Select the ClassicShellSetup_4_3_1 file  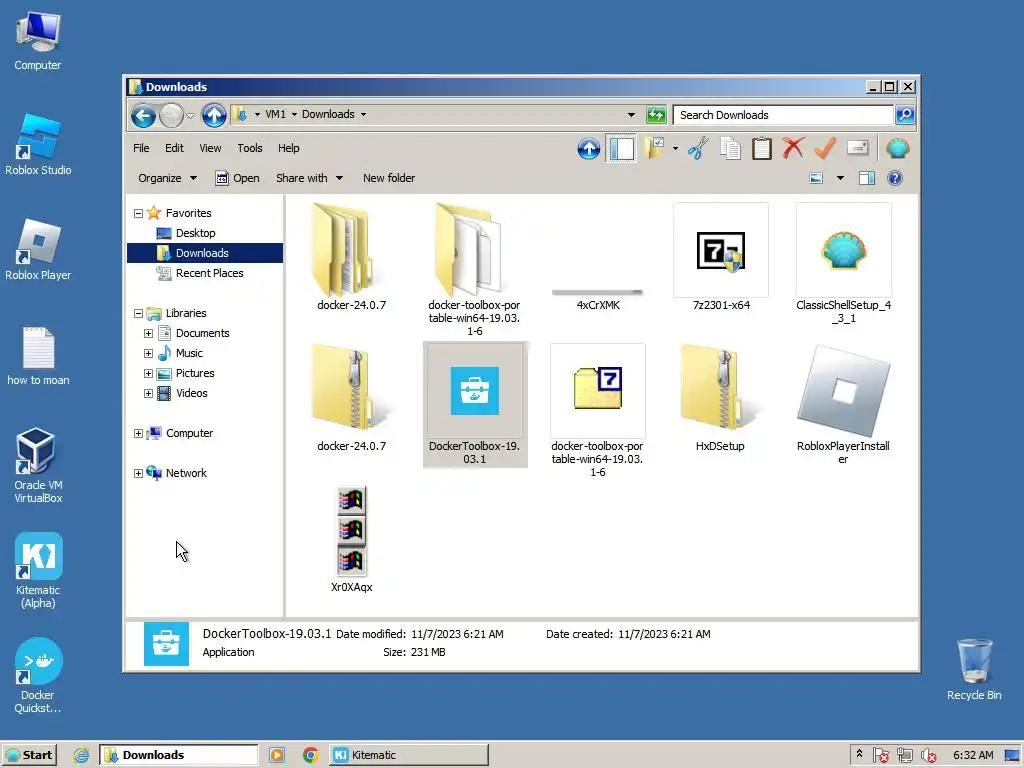pyautogui.click(x=843, y=264)
